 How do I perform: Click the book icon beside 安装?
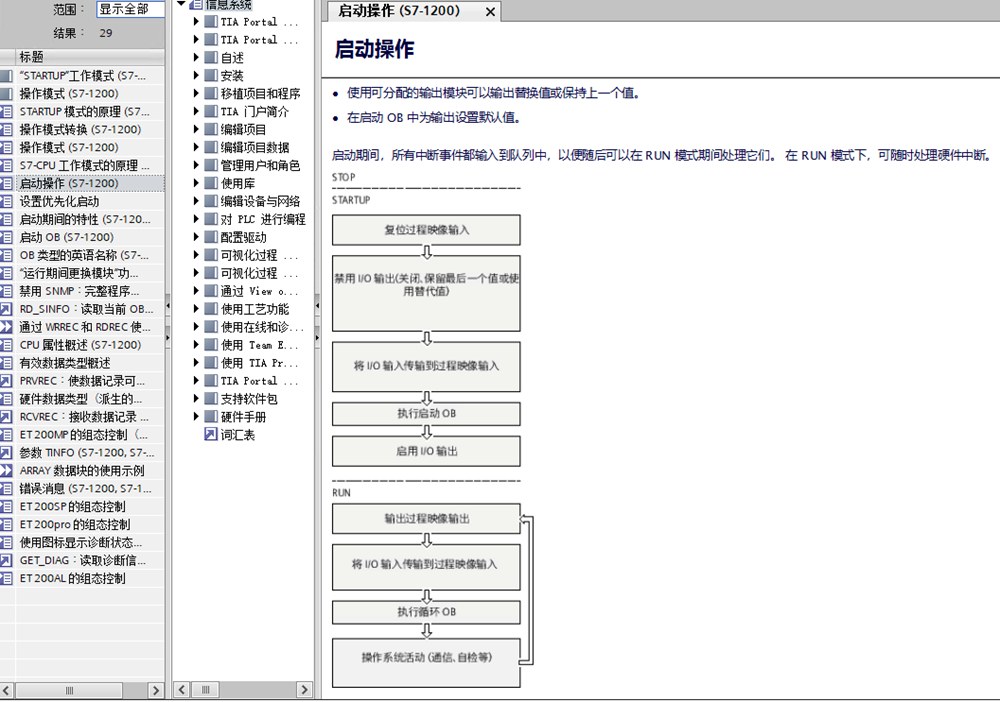tap(210, 76)
